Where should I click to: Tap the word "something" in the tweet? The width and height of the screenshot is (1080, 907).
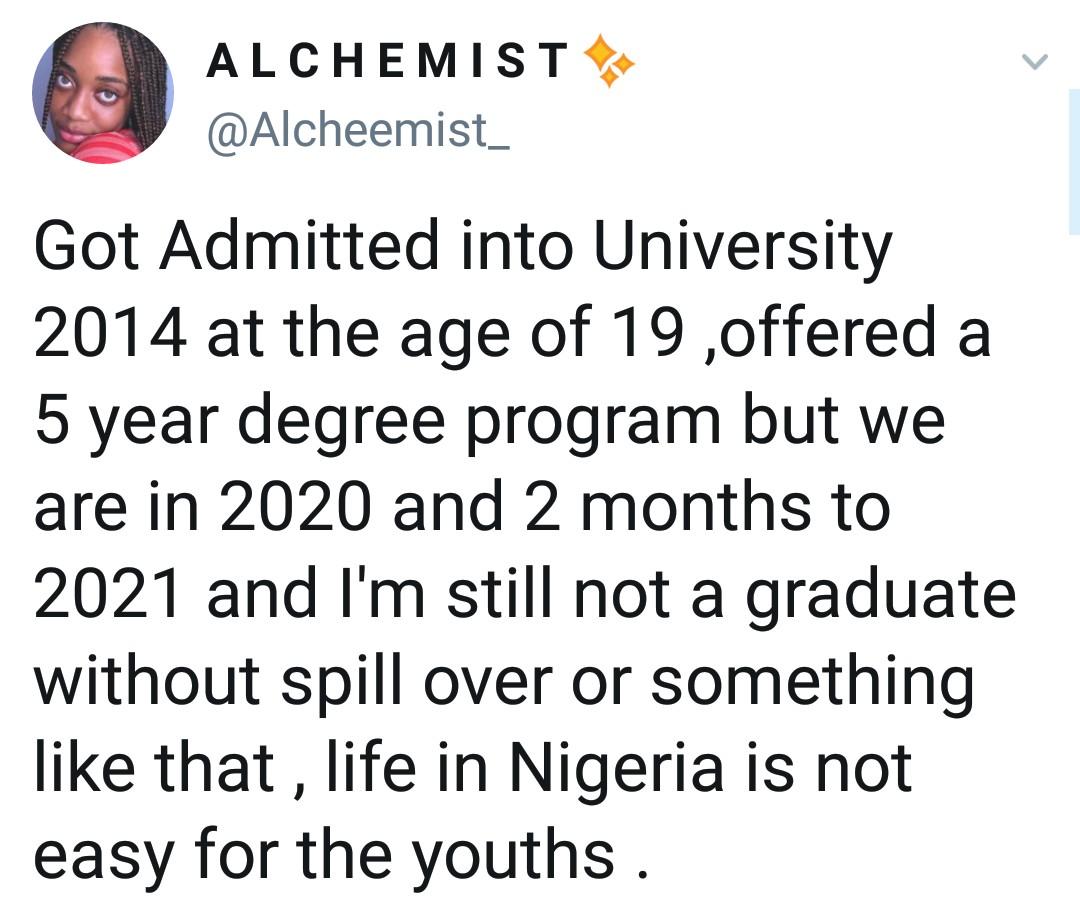coord(815,682)
